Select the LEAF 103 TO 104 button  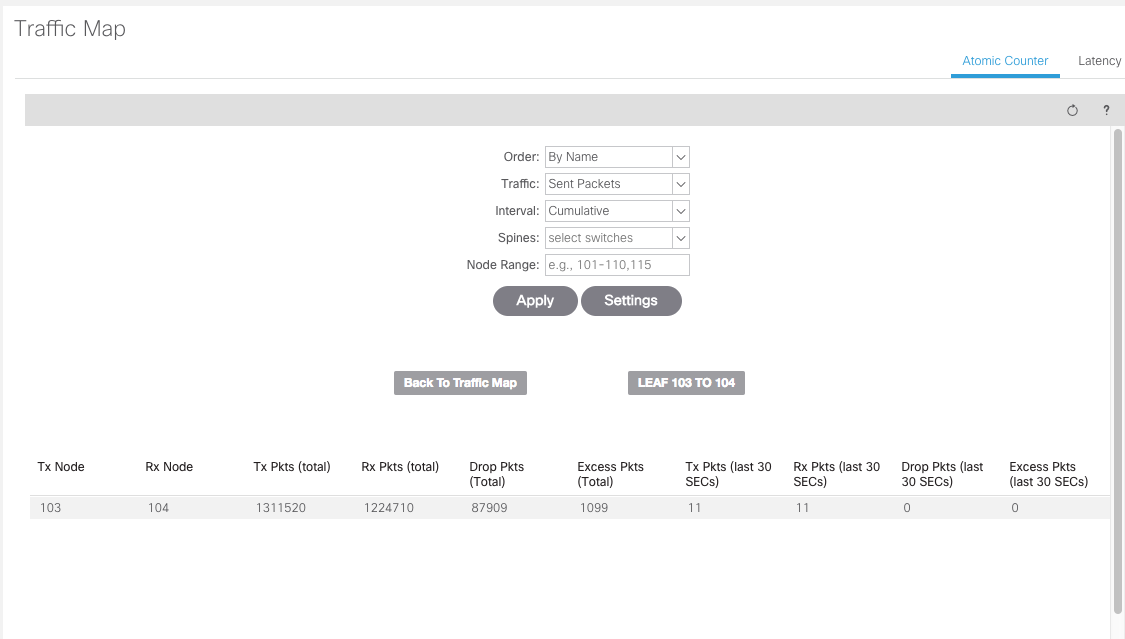tap(686, 383)
